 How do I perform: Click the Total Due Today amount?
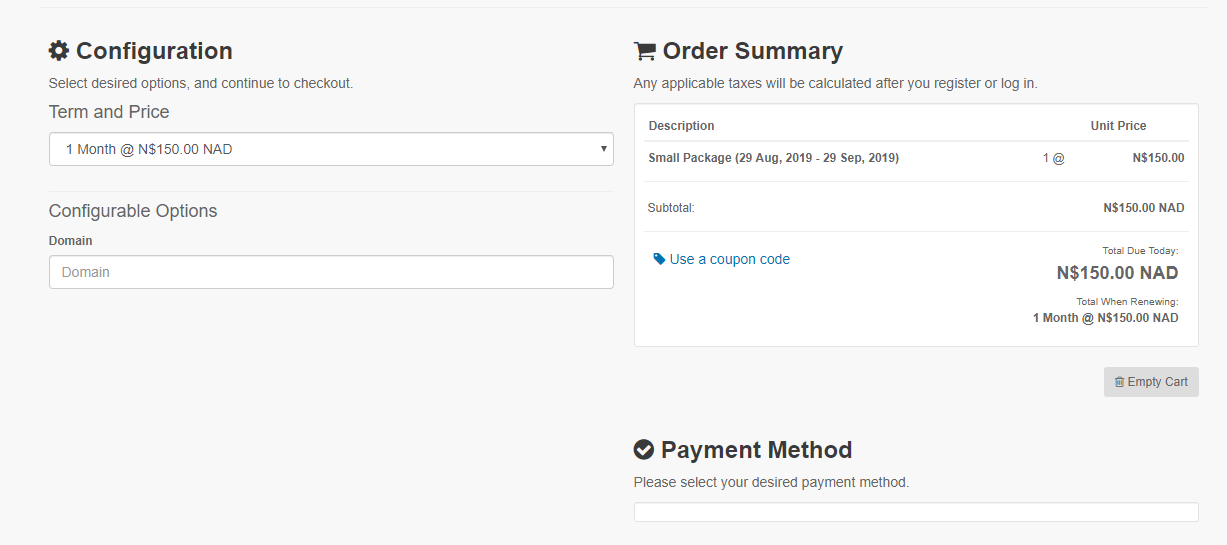click(x=1117, y=273)
